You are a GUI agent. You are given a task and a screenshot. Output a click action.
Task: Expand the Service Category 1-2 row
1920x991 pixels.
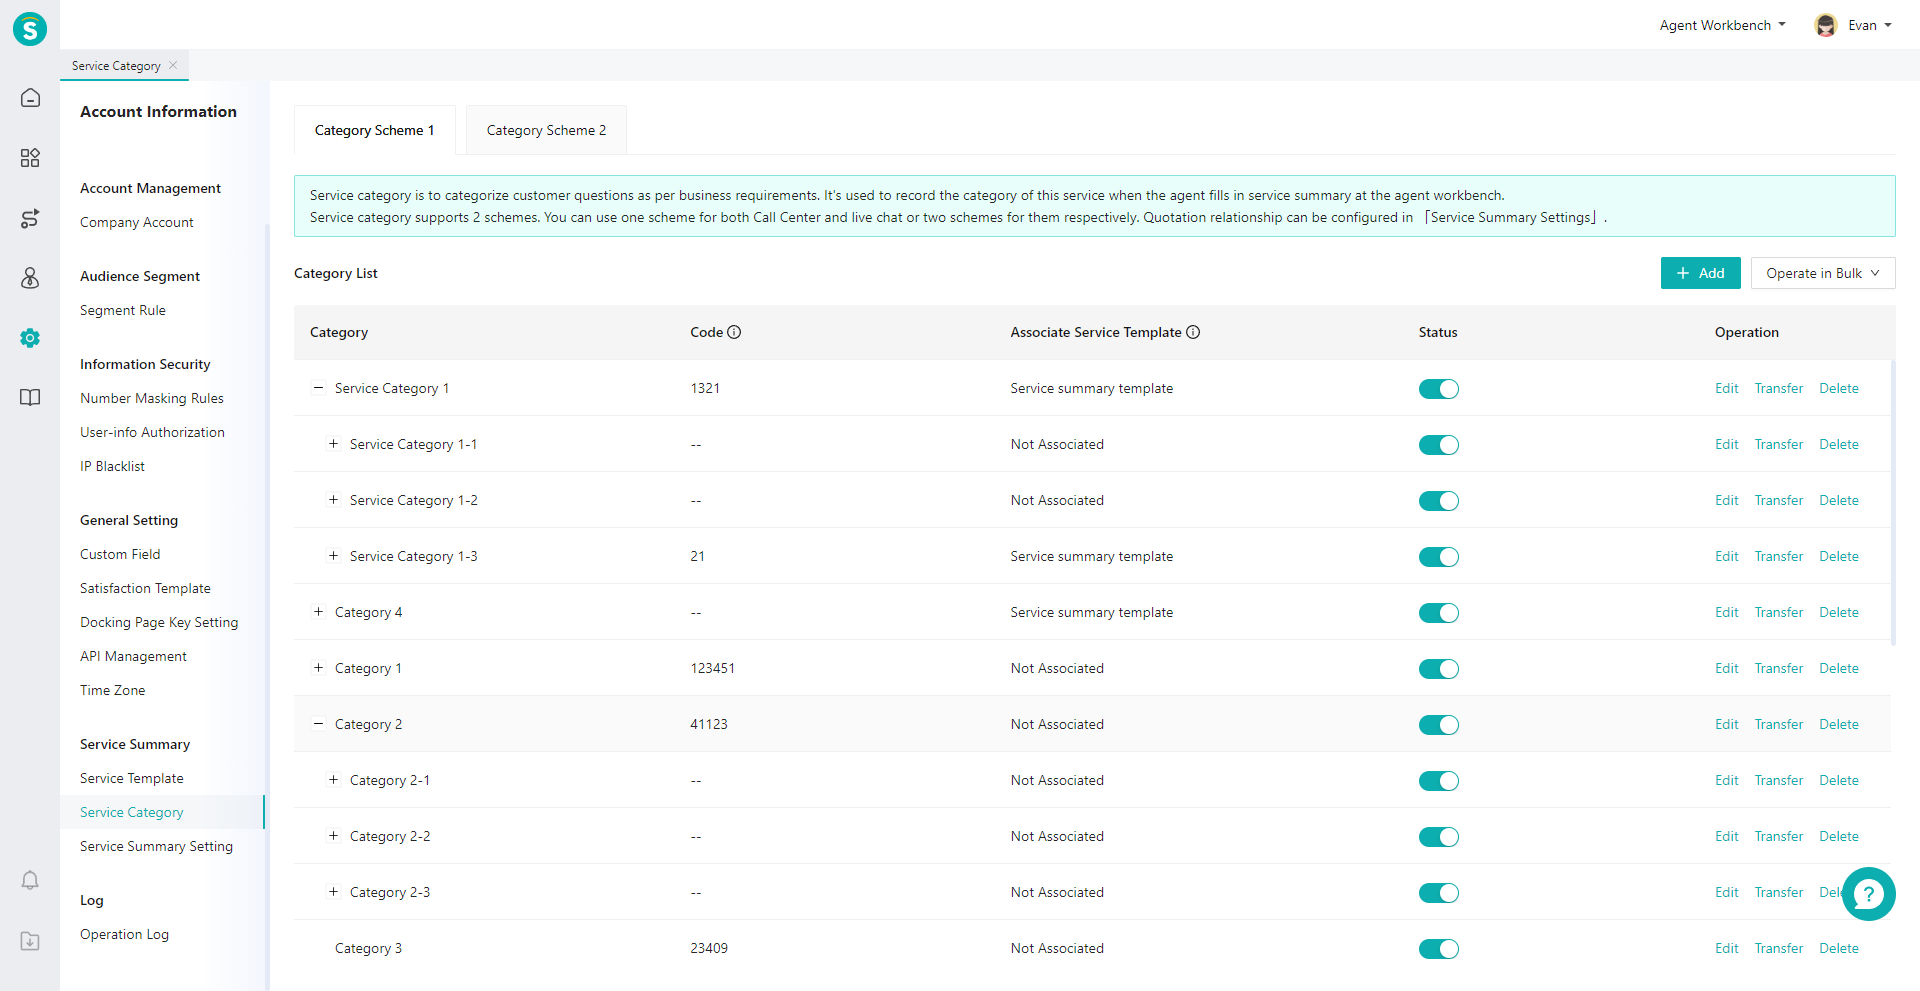[333, 500]
